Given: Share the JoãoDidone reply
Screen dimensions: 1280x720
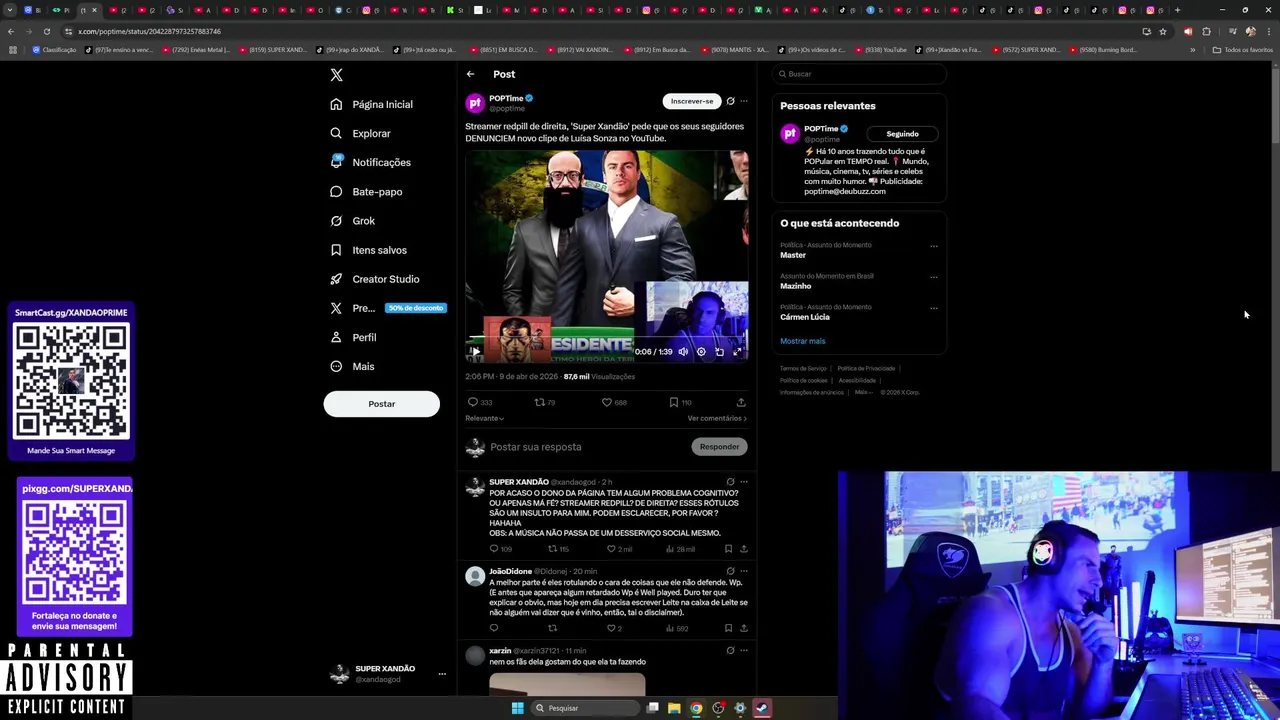Looking at the screenshot, I should [x=743, y=628].
